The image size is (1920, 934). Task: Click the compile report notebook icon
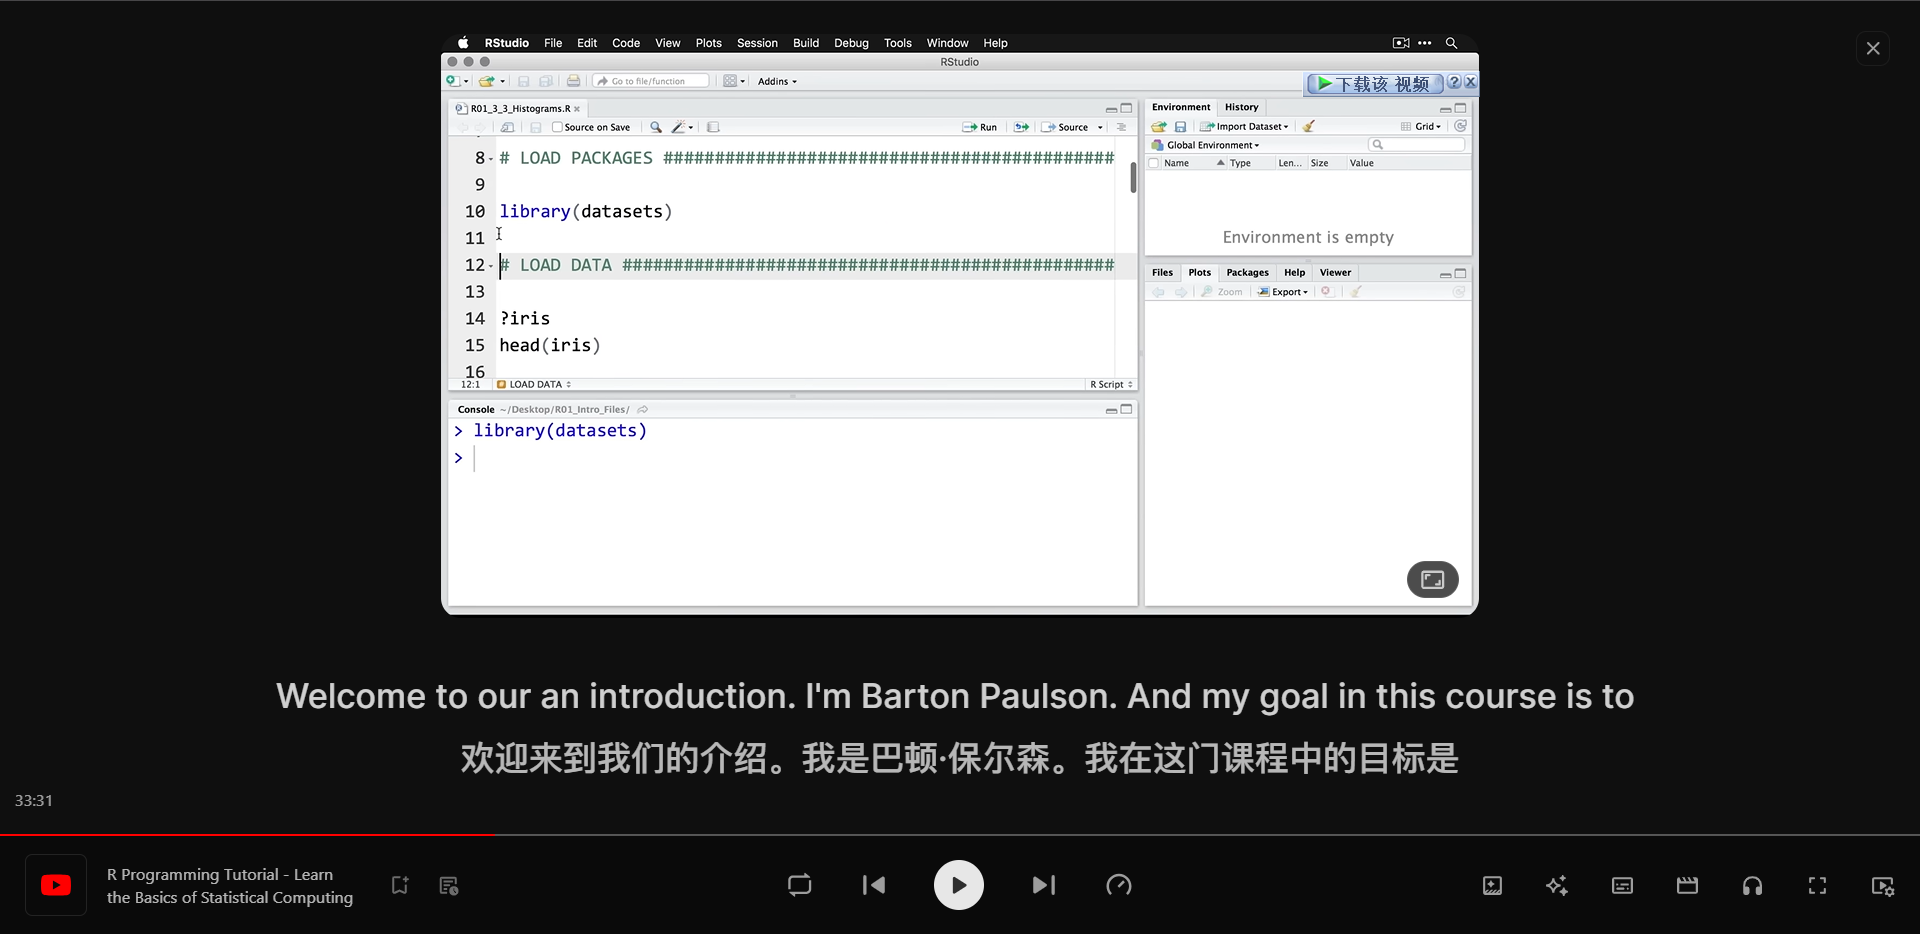pyautogui.click(x=713, y=127)
